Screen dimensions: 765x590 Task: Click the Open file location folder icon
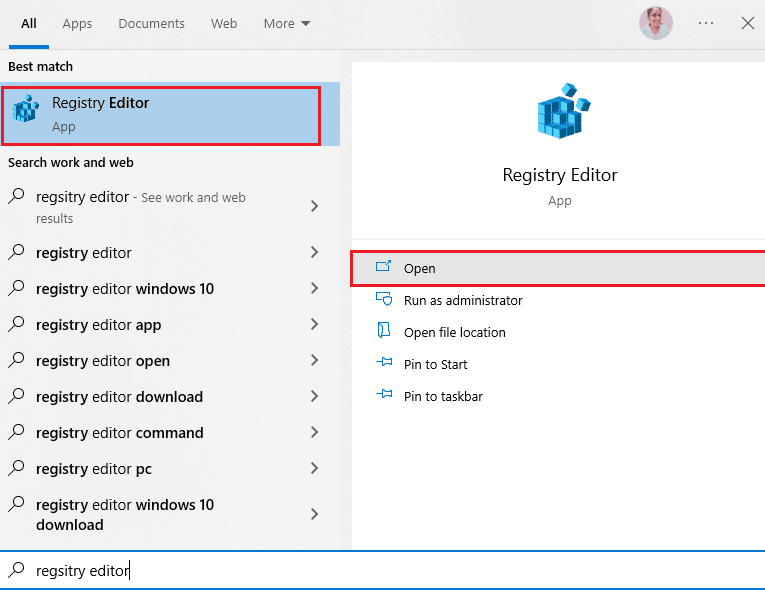tap(383, 332)
